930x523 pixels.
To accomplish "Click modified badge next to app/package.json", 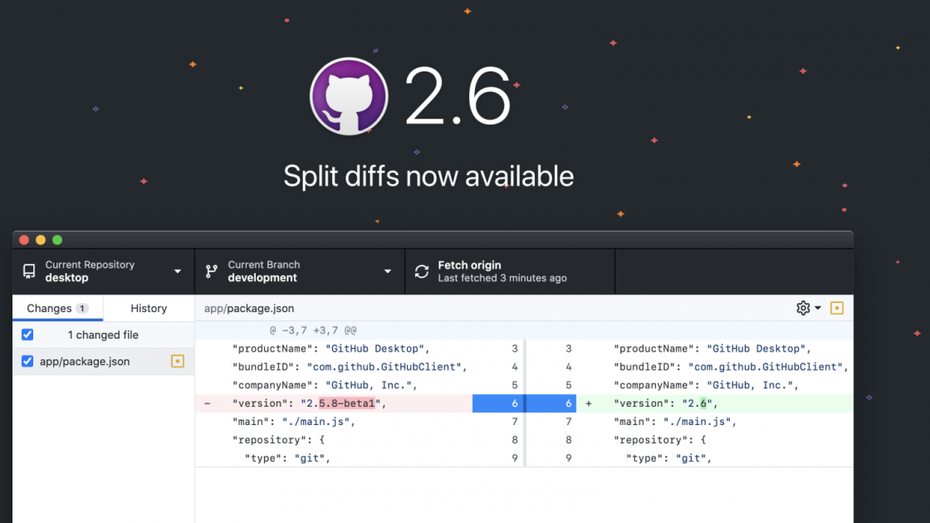I will point(177,361).
